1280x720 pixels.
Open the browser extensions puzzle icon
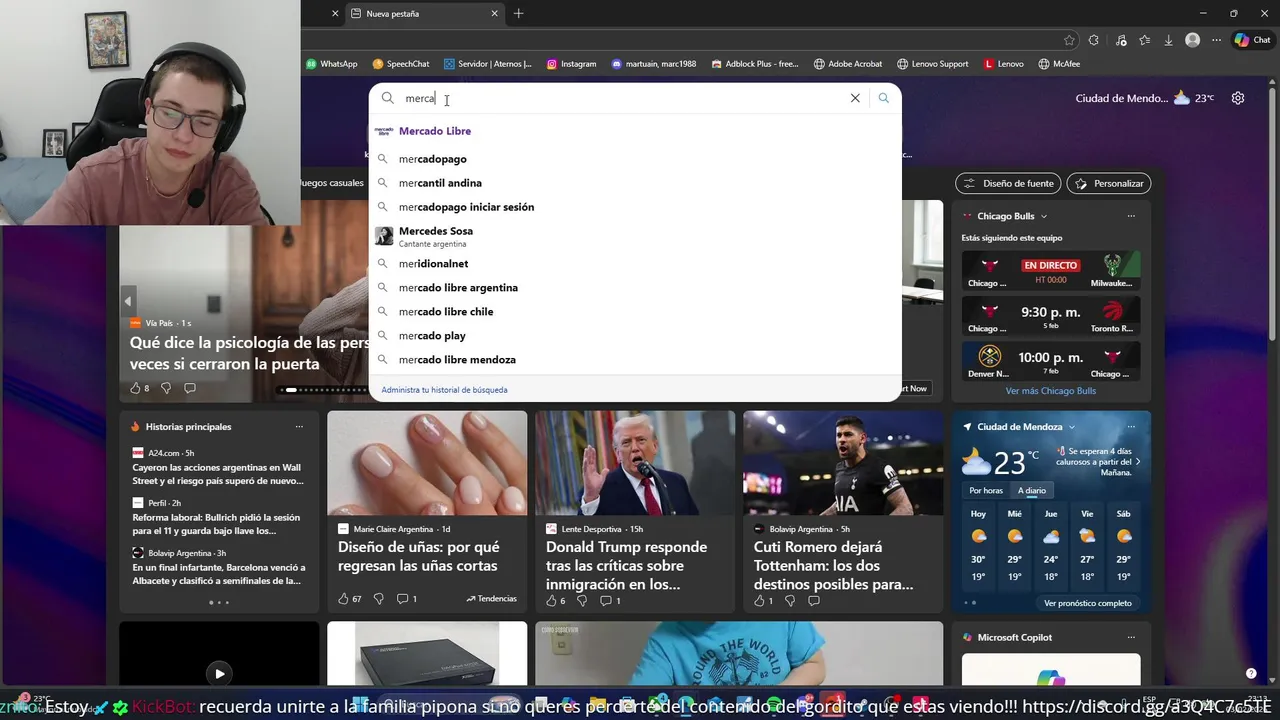tap(1093, 40)
